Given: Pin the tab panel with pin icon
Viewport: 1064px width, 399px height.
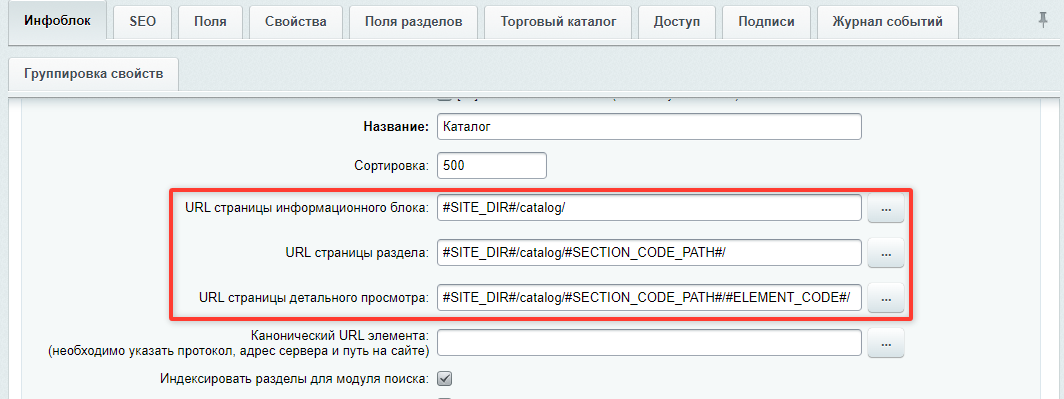Looking at the screenshot, I should coord(1043,21).
